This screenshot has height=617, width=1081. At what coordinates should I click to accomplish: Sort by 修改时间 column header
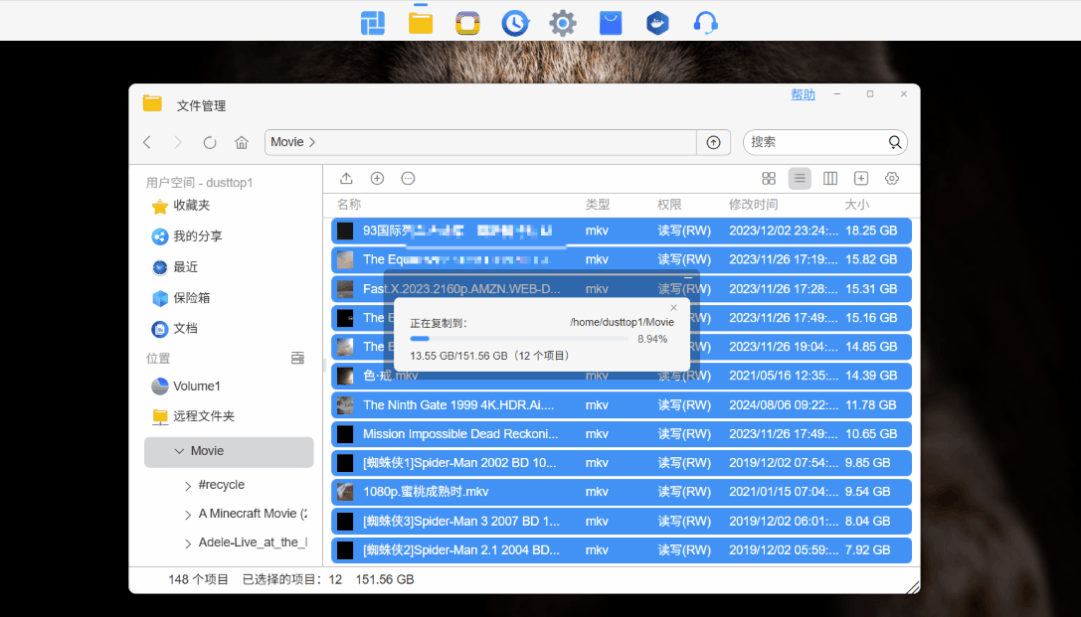point(754,204)
